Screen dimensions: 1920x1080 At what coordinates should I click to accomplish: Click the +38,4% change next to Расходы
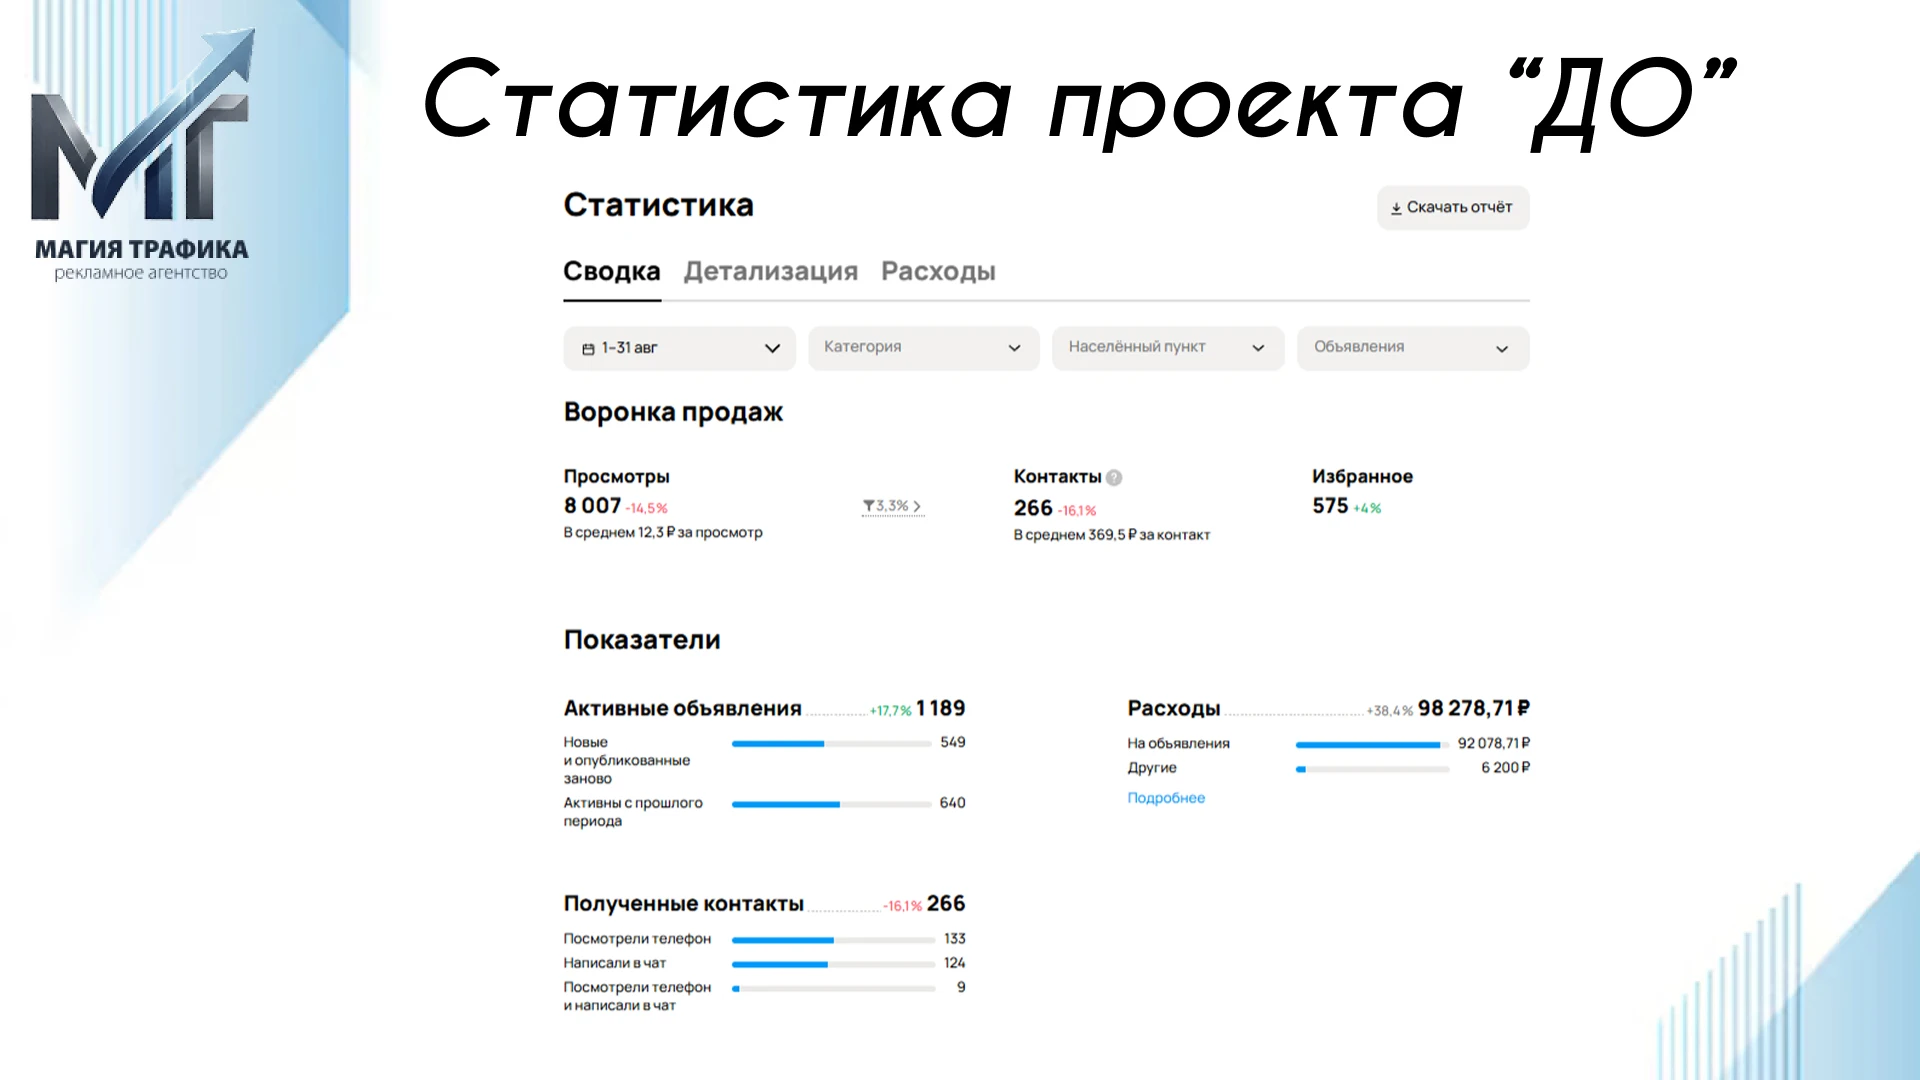point(1390,711)
